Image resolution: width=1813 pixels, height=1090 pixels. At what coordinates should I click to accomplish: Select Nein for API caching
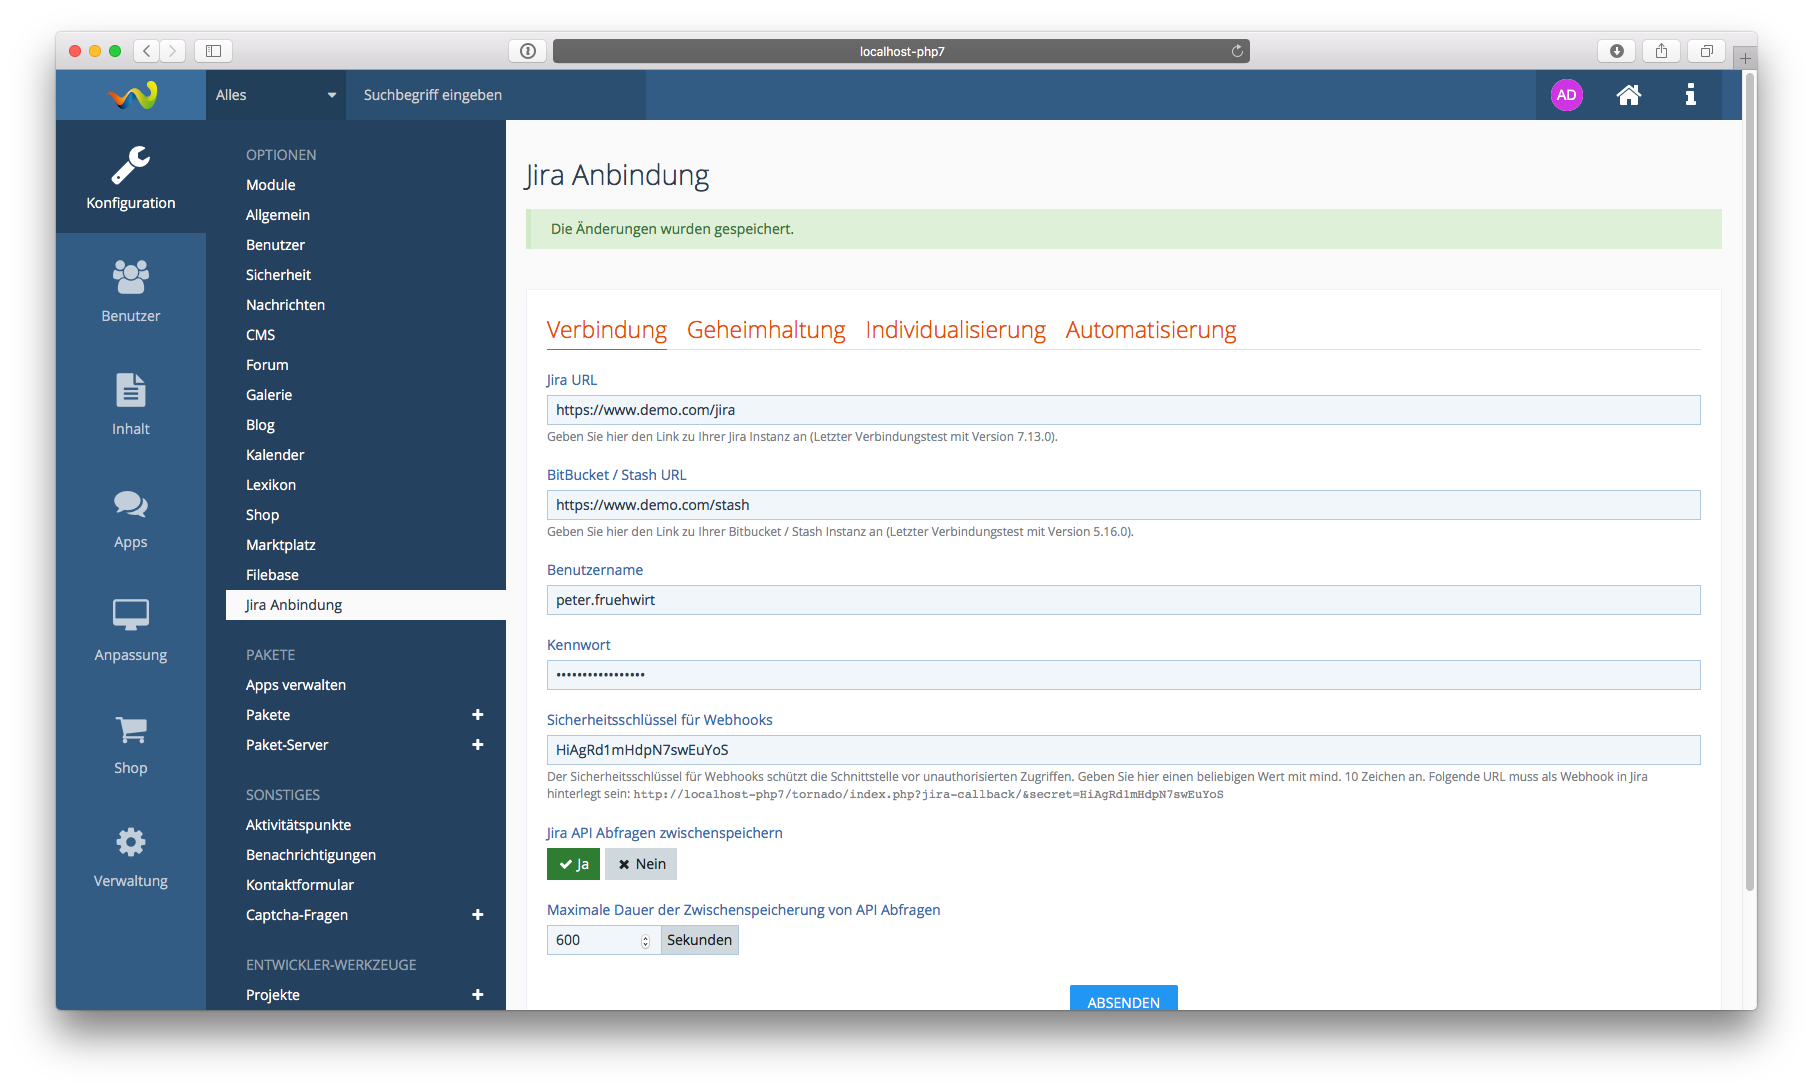(641, 864)
